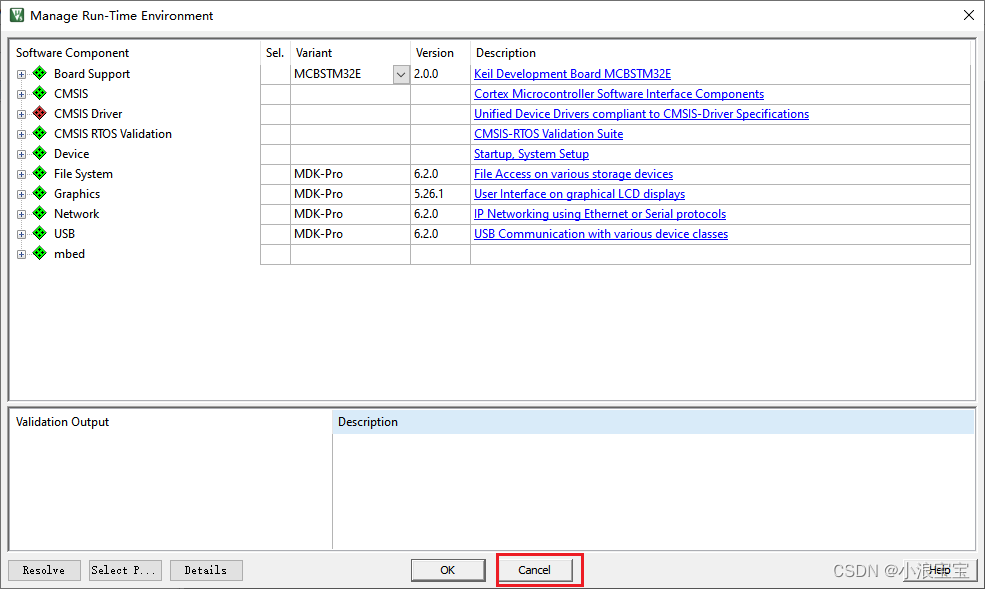Screen dimensions: 985x589
Task: Click version 2.0.0 in Board Support row
Action: pyautogui.click(x=427, y=74)
